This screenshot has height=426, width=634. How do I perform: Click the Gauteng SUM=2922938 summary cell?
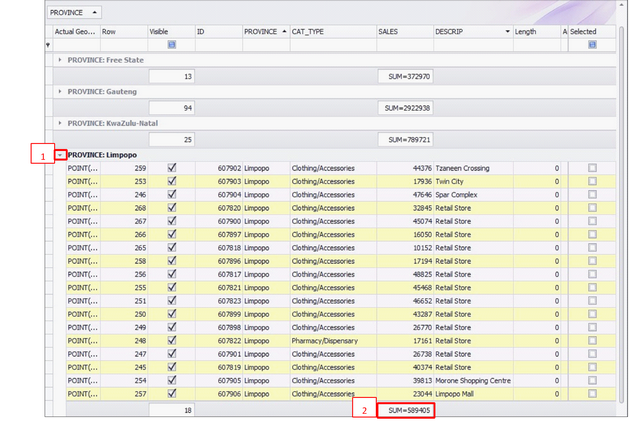[405, 107]
